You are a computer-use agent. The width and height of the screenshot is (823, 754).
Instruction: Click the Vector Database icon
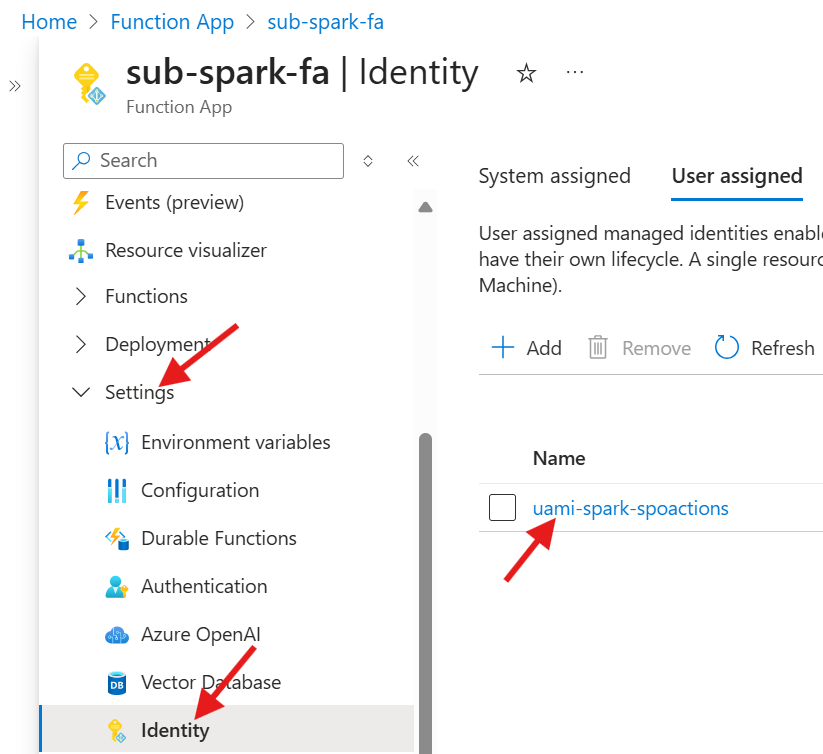[x=117, y=683]
